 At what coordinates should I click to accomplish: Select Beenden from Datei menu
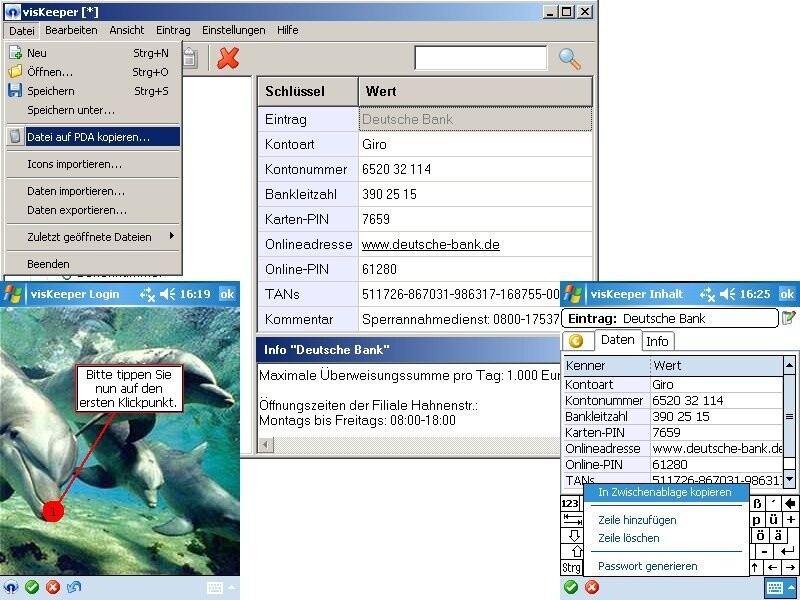(93, 264)
